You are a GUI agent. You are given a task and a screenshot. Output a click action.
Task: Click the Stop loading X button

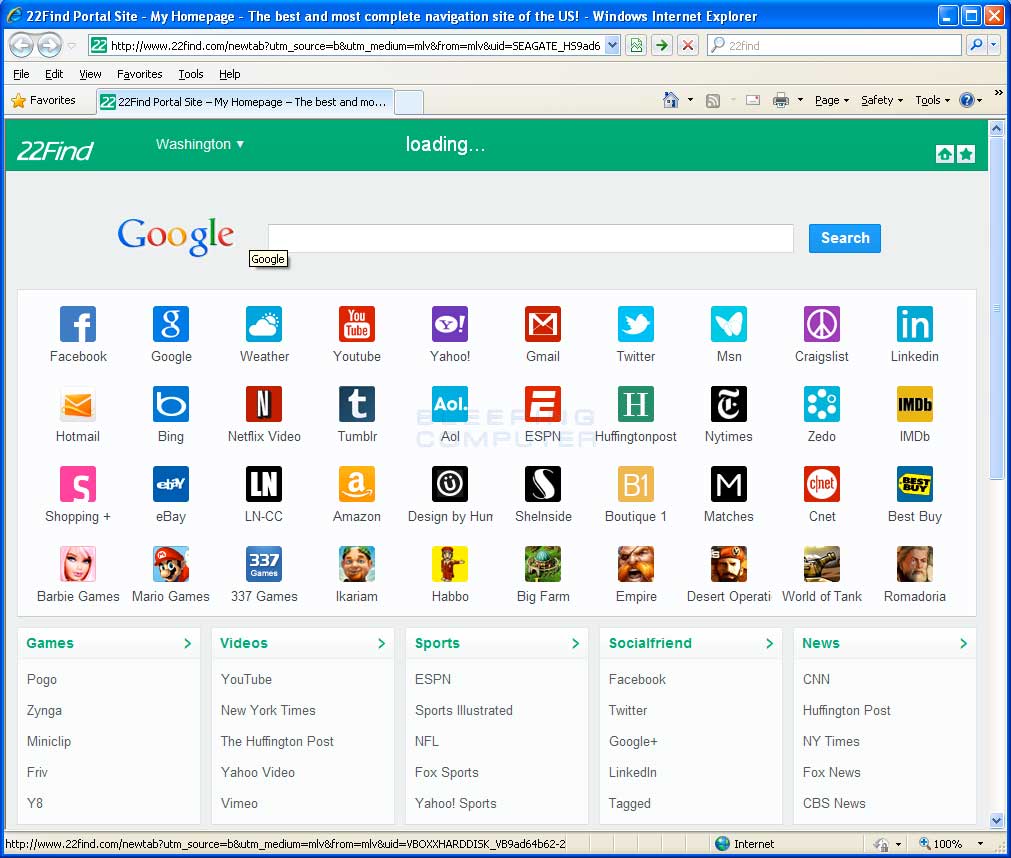[688, 45]
